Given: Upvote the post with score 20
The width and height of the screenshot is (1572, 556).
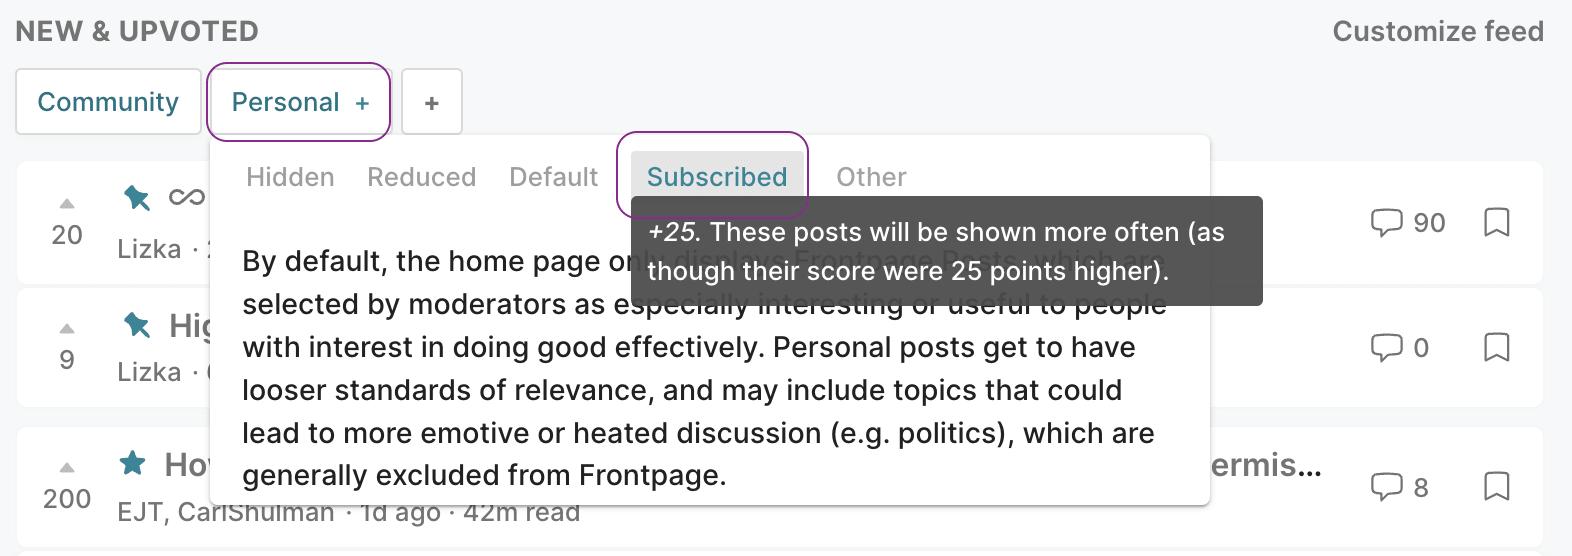Looking at the screenshot, I should (x=67, y=204).
